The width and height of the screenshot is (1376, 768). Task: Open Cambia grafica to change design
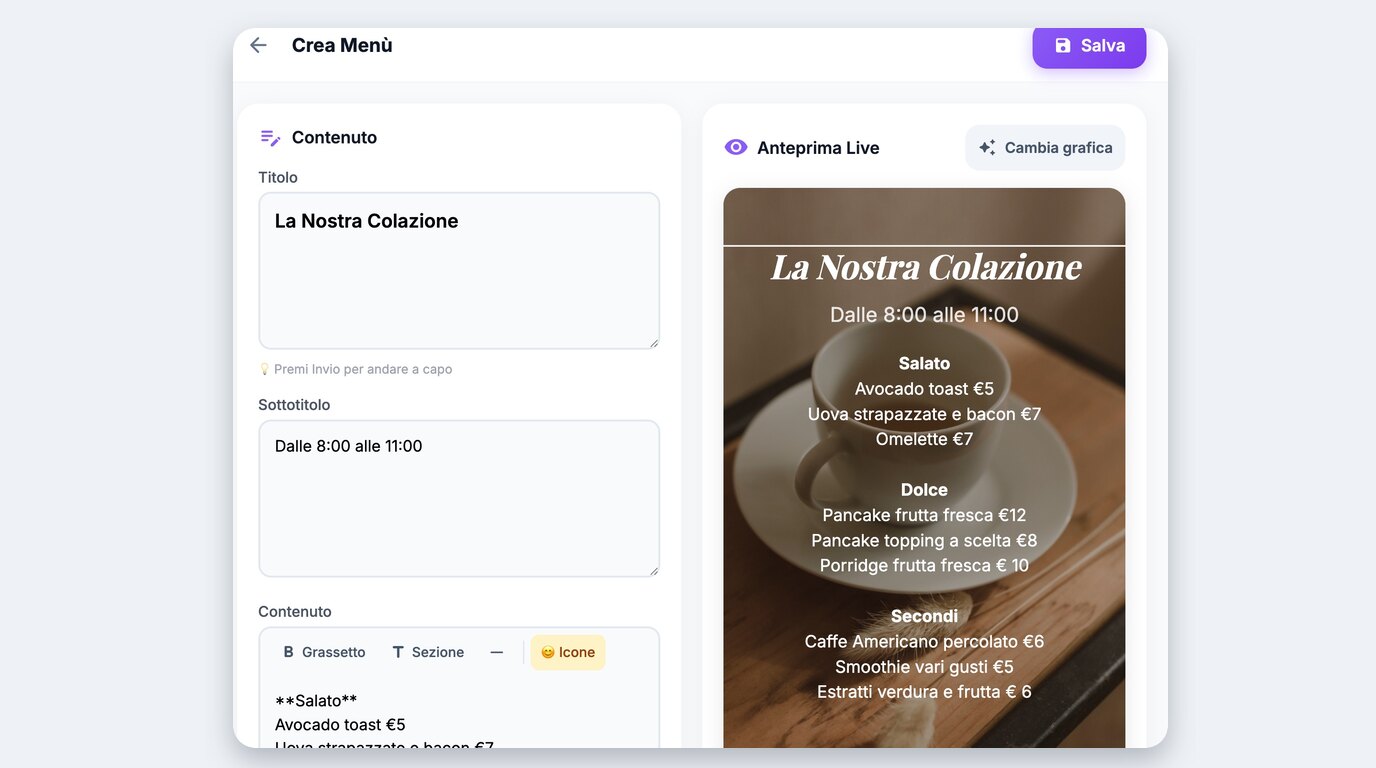tap(1045, 148)
